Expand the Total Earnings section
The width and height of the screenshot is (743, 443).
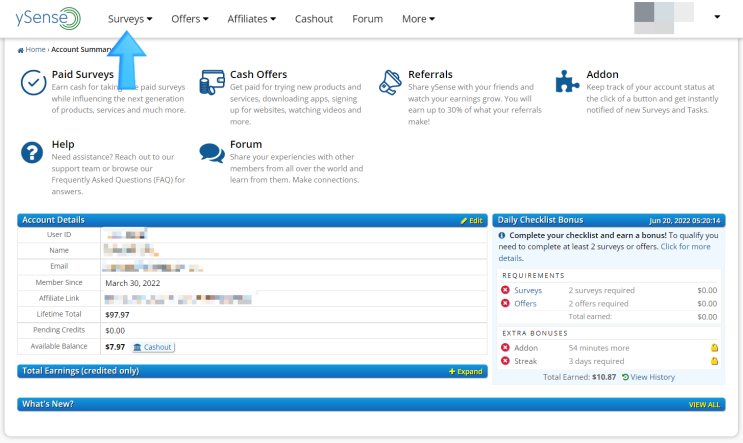pos(465,371)
